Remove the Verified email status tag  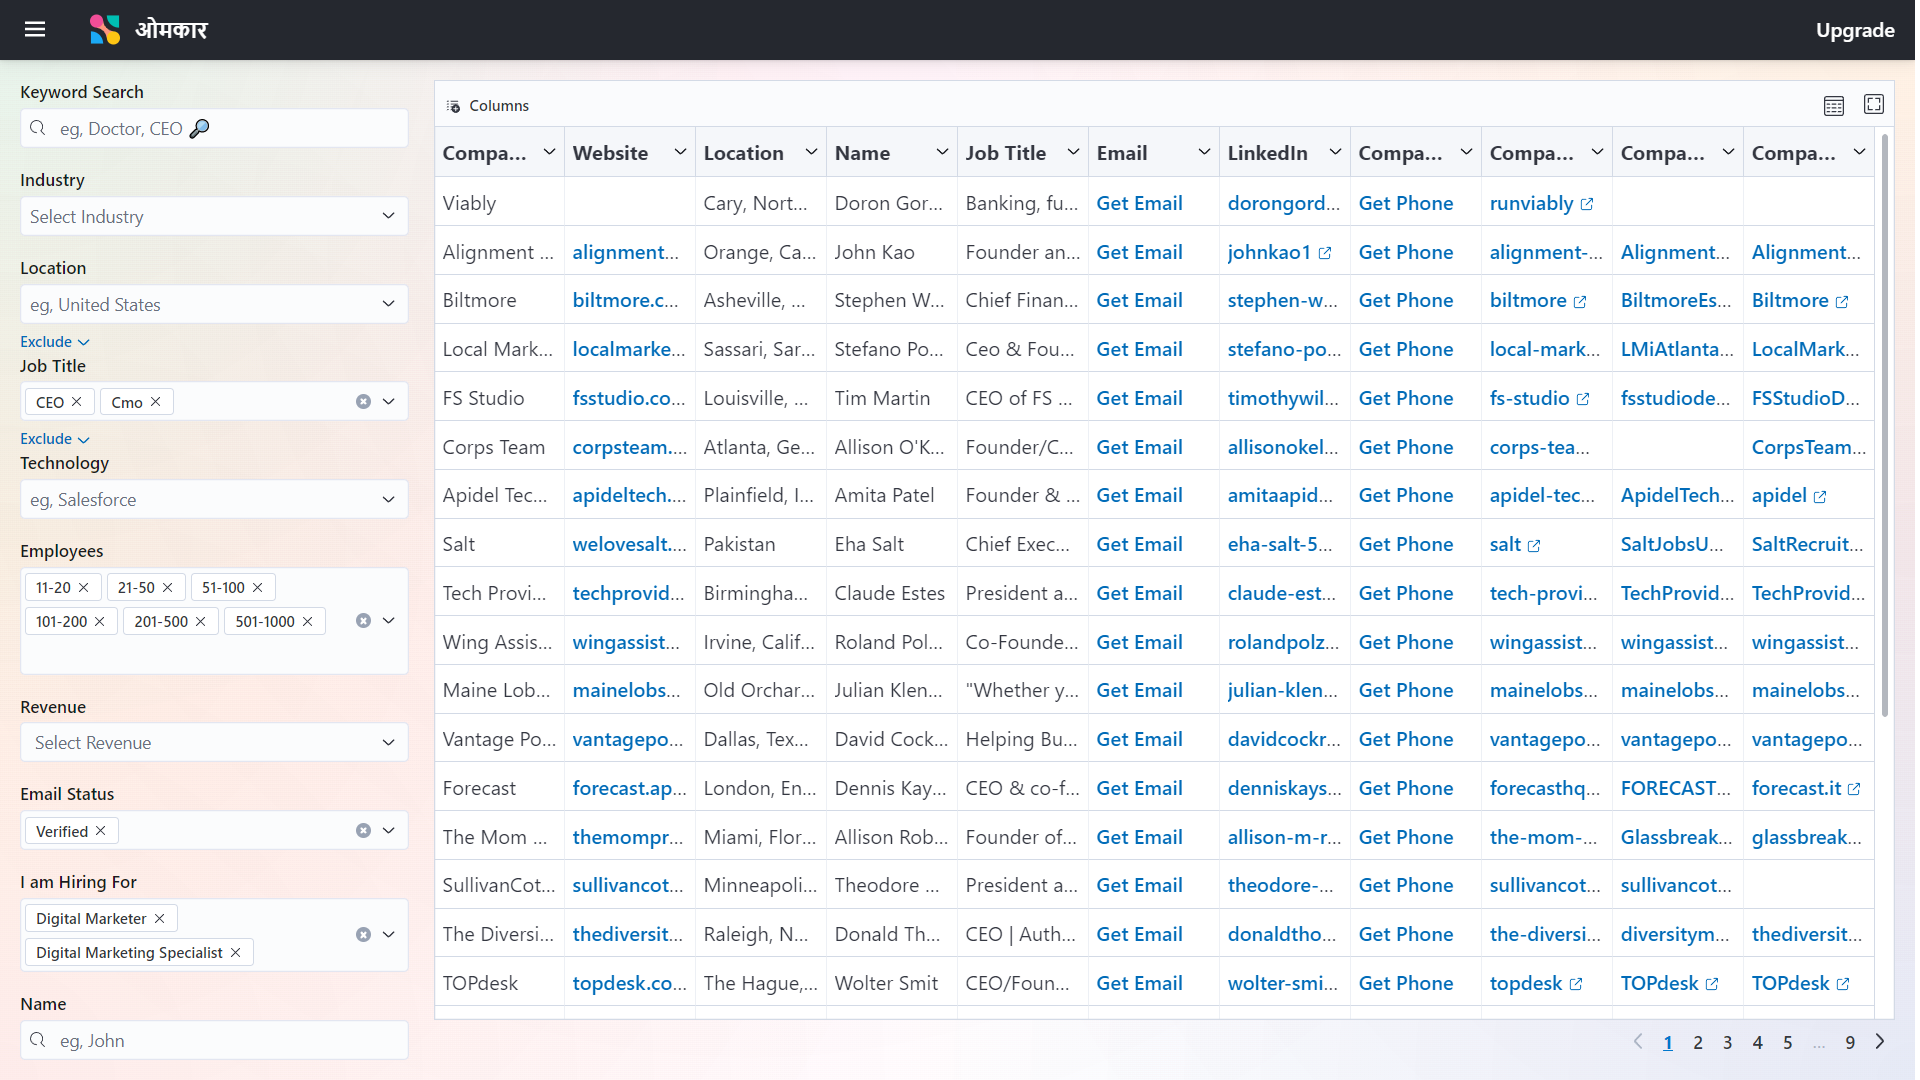click(x=101, y=831)
